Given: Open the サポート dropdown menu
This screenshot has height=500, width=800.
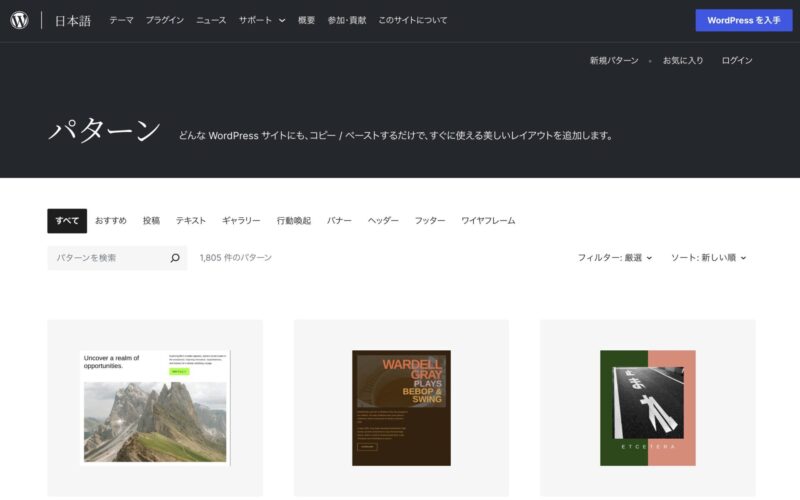Looking at the screenshot, I should [x=261, y=20].
